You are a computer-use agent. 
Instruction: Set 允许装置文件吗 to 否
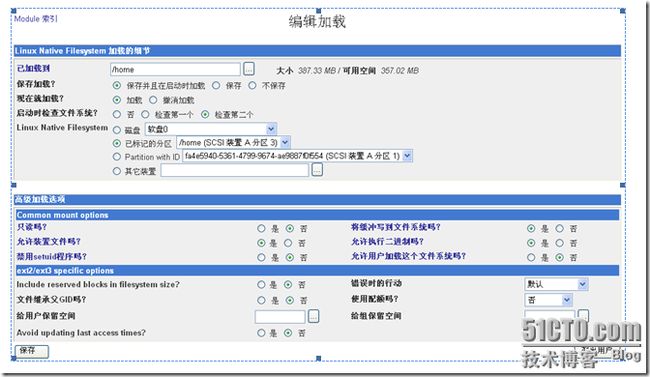click(288, 243)
